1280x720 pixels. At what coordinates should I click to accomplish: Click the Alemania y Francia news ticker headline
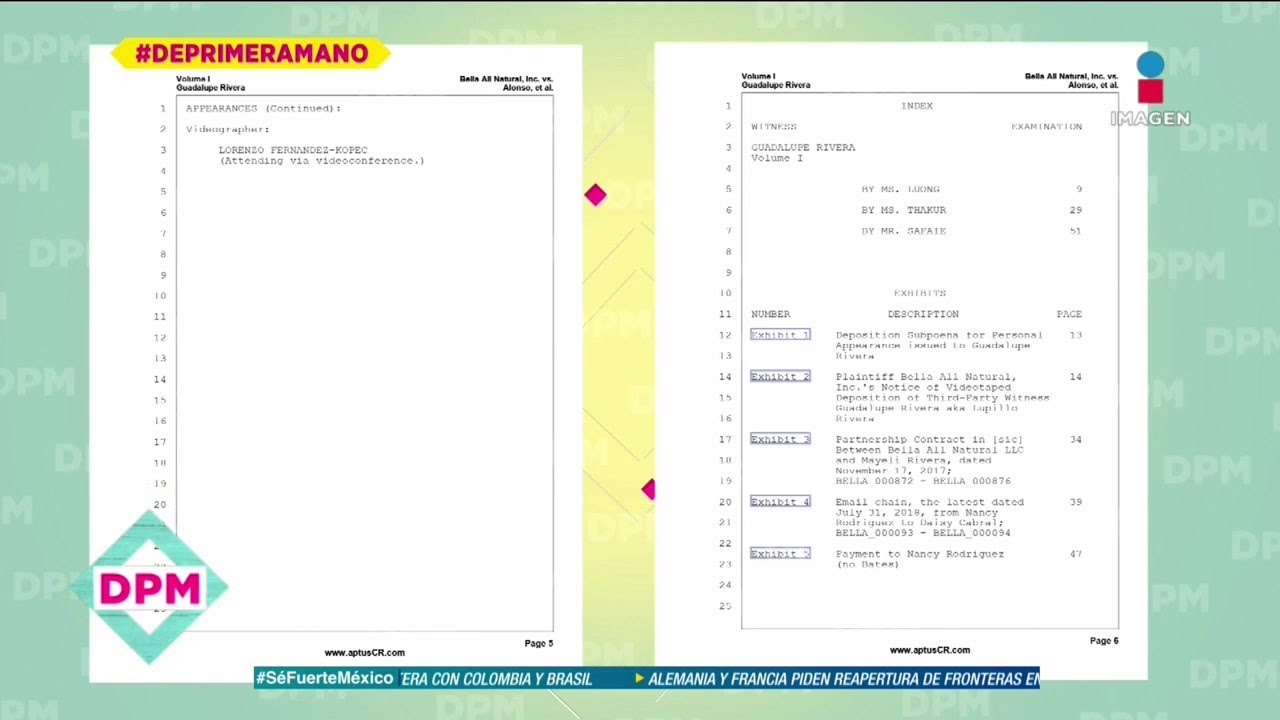point(843,679)
